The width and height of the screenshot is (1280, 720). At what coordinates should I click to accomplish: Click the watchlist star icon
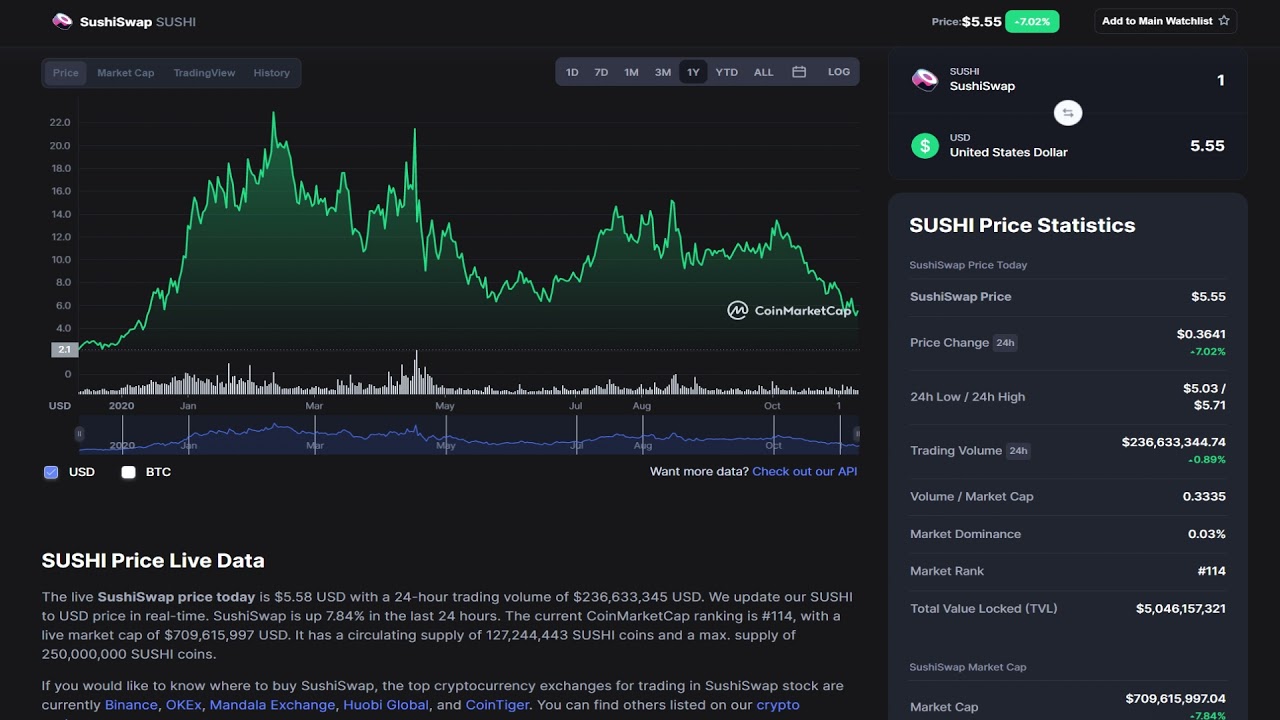click(x=1224, y=21)
